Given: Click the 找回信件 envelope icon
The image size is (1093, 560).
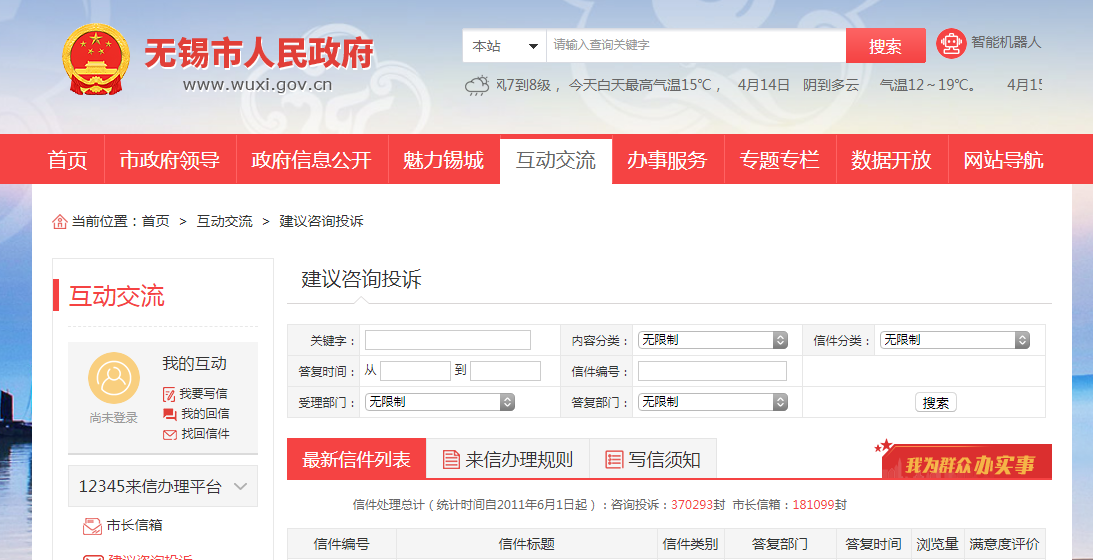Looking at the screenshot, I should coord(169,434).
